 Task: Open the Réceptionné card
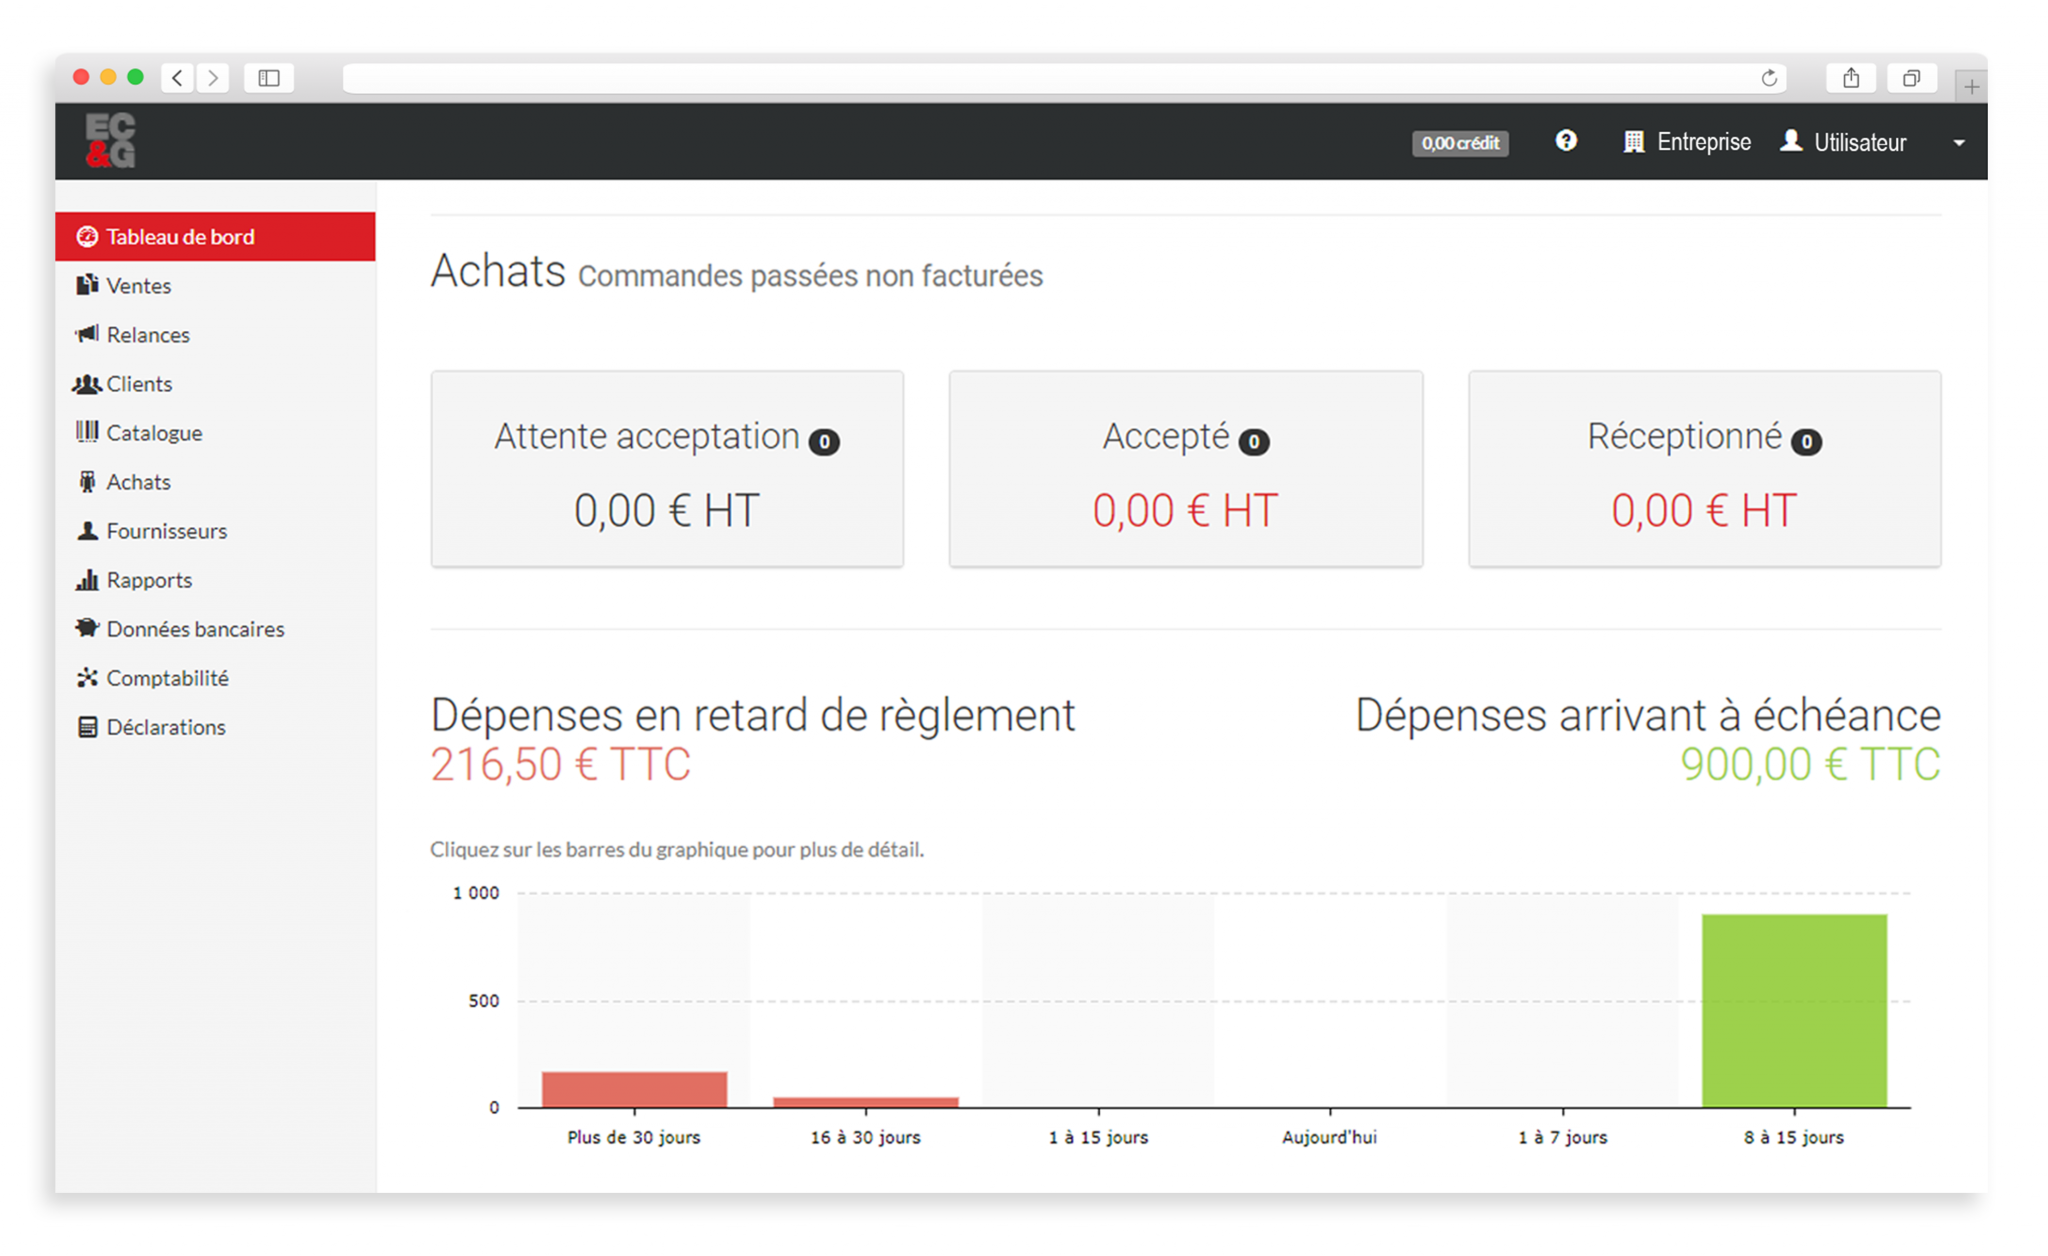(1705, 469)
